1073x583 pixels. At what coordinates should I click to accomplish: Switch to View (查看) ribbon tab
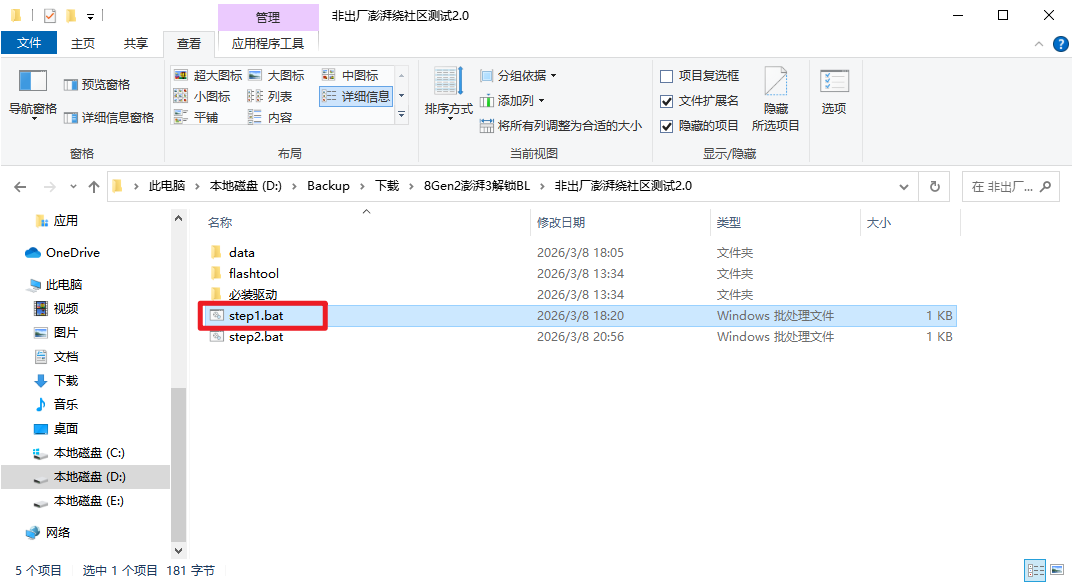(x=189, y=44)
